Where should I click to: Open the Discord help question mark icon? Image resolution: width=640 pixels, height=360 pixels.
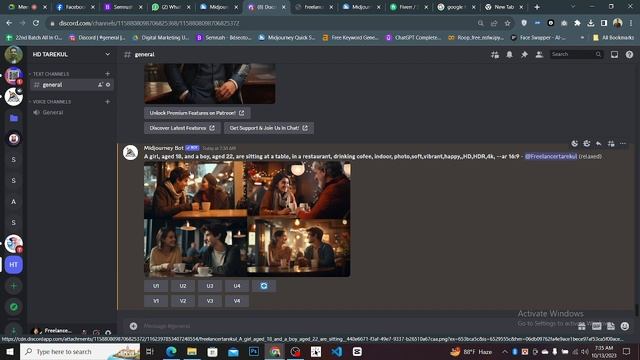(x=629, y=54)
